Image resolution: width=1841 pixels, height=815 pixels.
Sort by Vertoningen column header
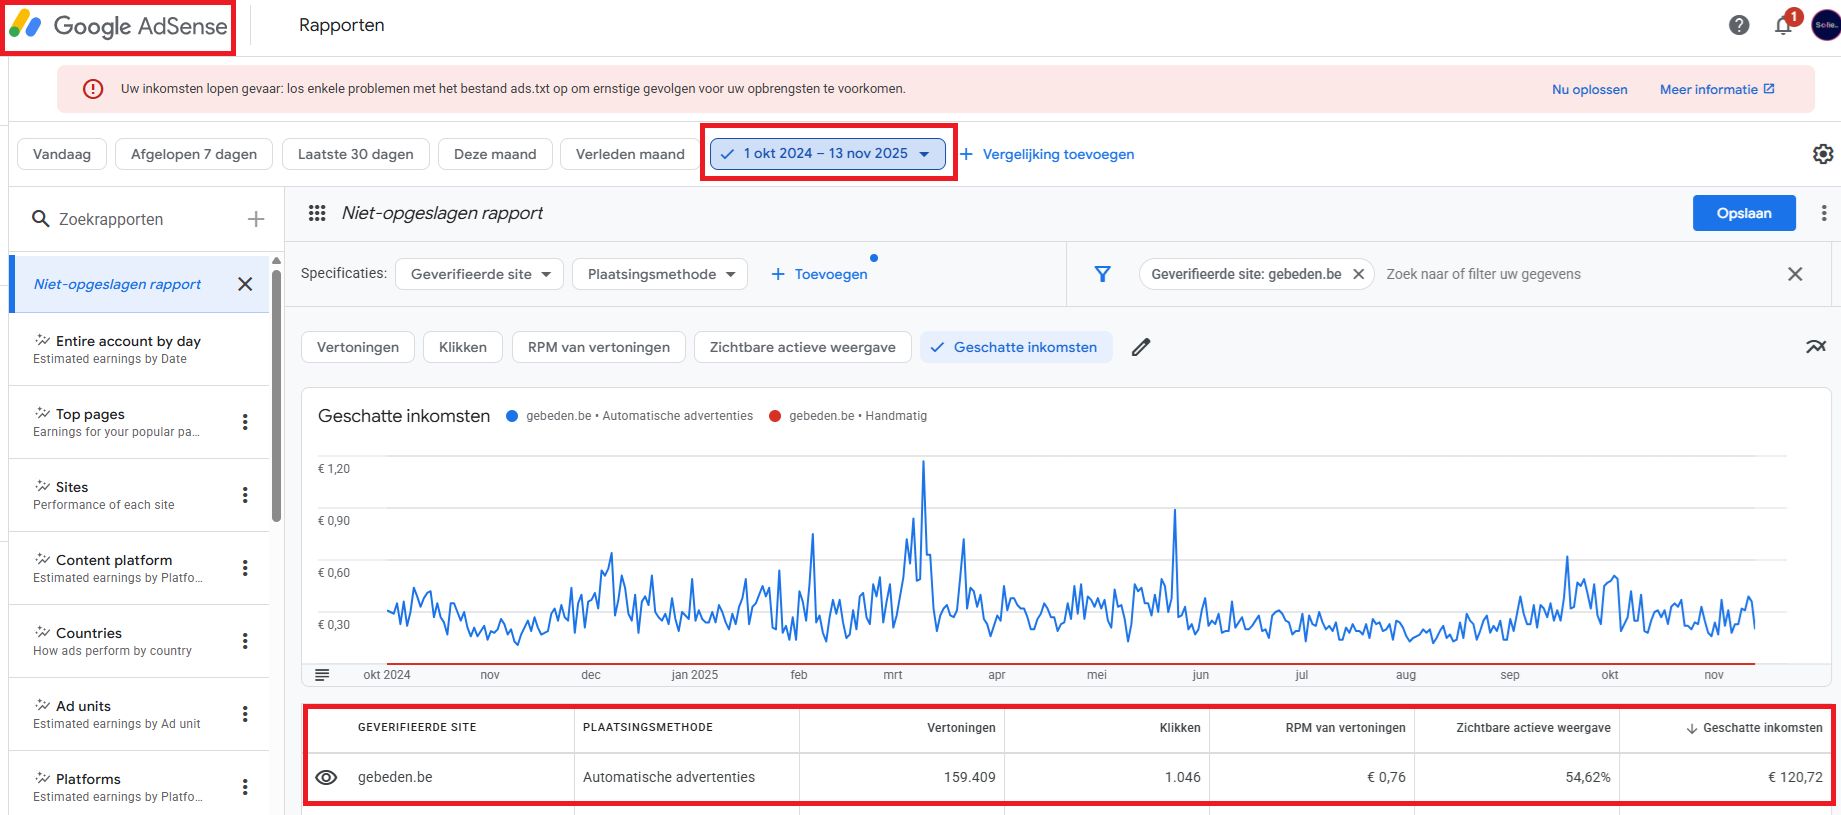(x=961, y=728)
